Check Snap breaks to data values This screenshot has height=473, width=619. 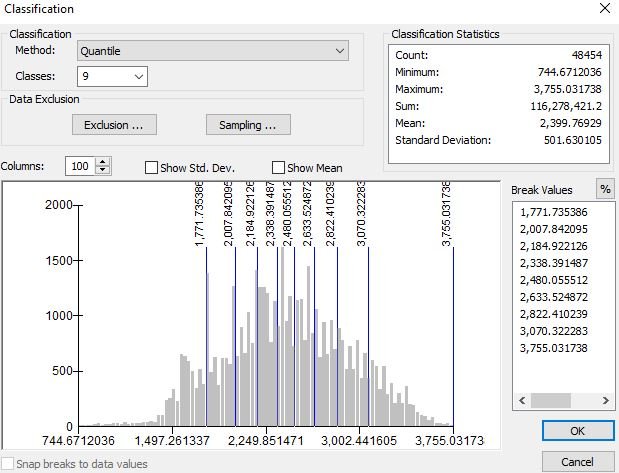point(8,464)
